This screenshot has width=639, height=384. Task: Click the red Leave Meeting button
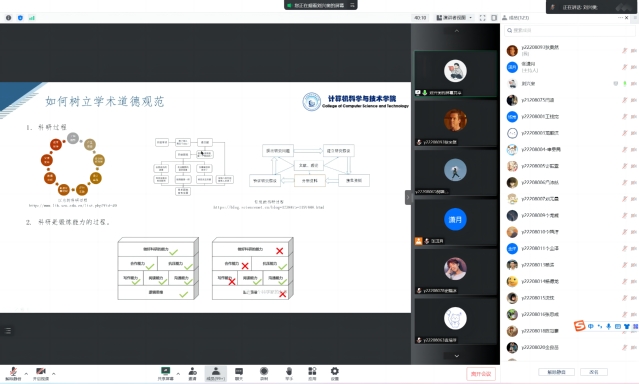[481, 373]
